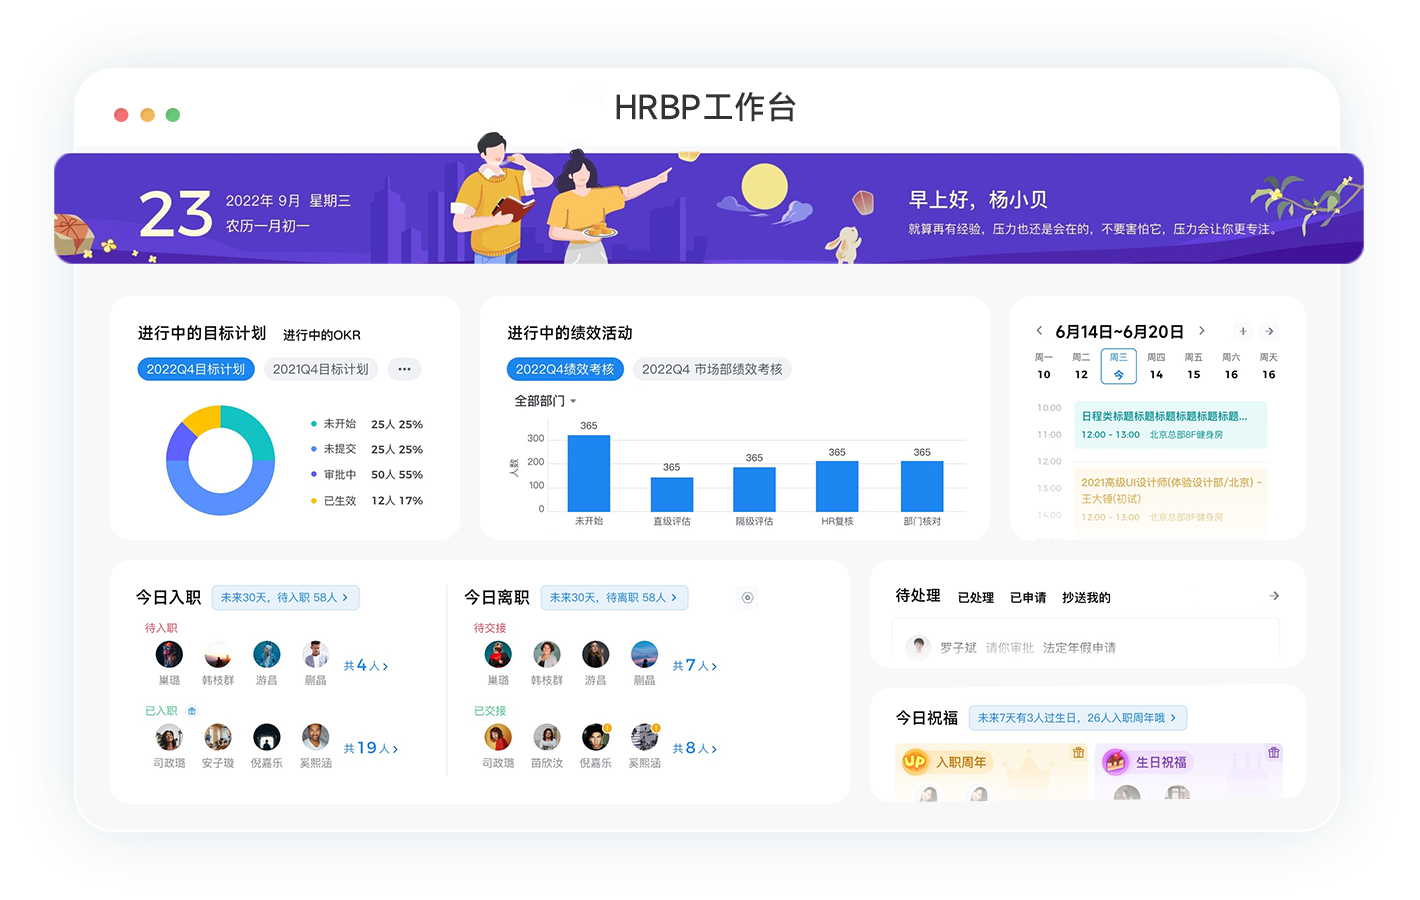
Task: Go to next week in calendar
Action: click(1202, 331)
